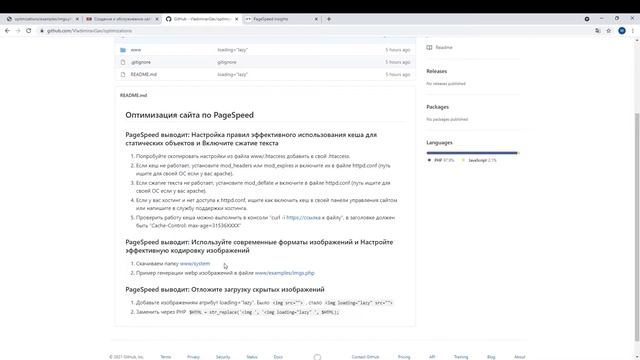The height and width of the screenshot is (360, 640).
Task: Open Contact GitHub in the footer
Action: tap(365, 357)
